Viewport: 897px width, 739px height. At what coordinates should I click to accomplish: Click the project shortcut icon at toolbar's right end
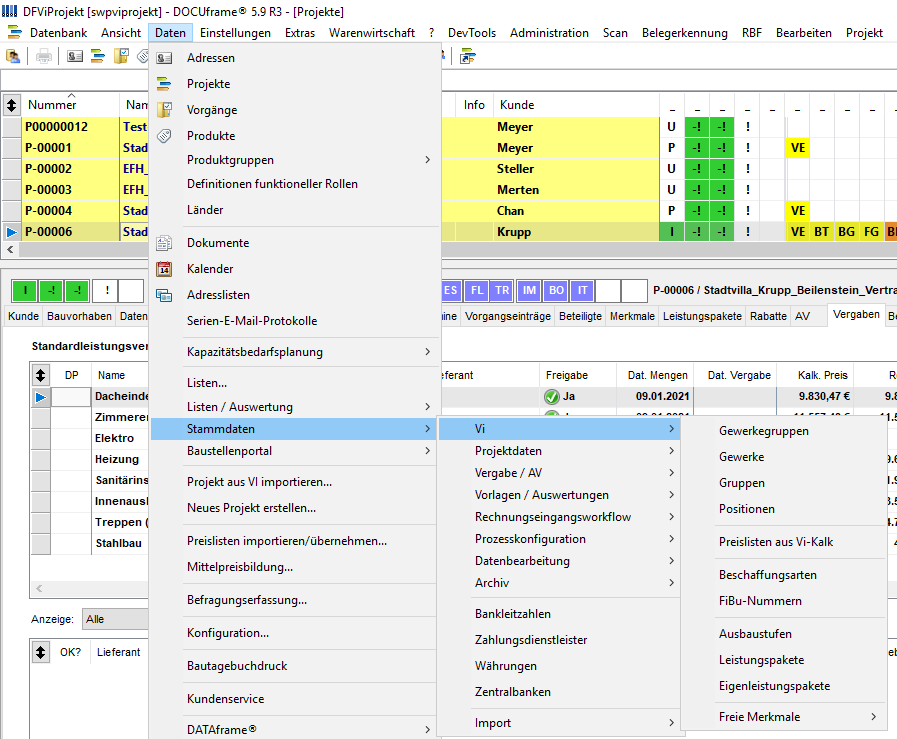tap(467, 57)
